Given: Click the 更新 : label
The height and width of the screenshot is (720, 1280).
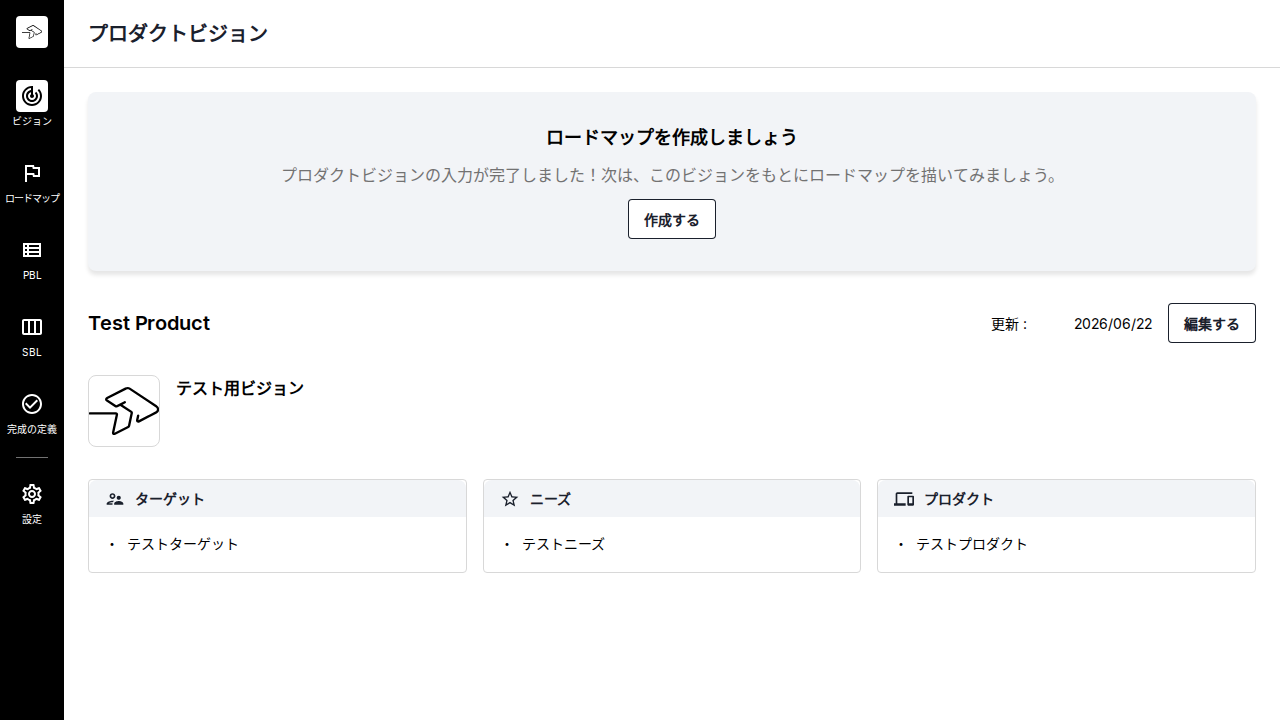Looking at the screenshot, I should [x=1009, y=324].
